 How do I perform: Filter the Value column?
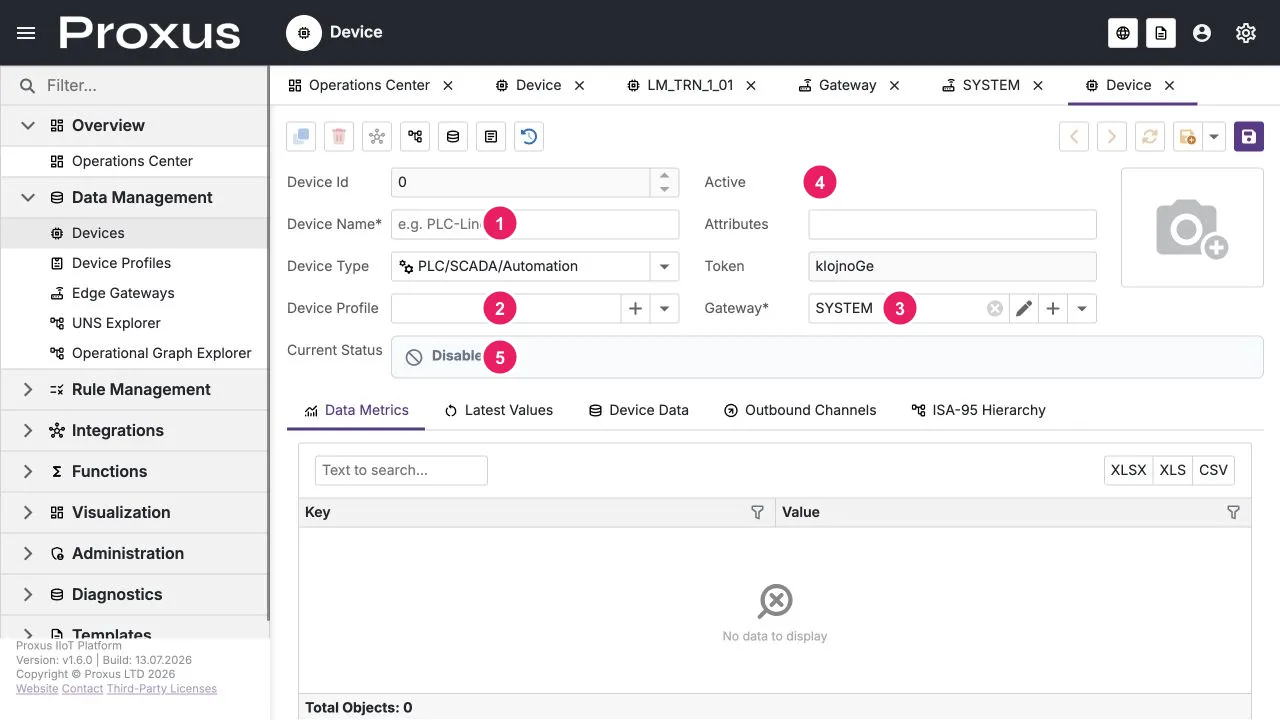pyautogui.click(x=1233, y=512)
